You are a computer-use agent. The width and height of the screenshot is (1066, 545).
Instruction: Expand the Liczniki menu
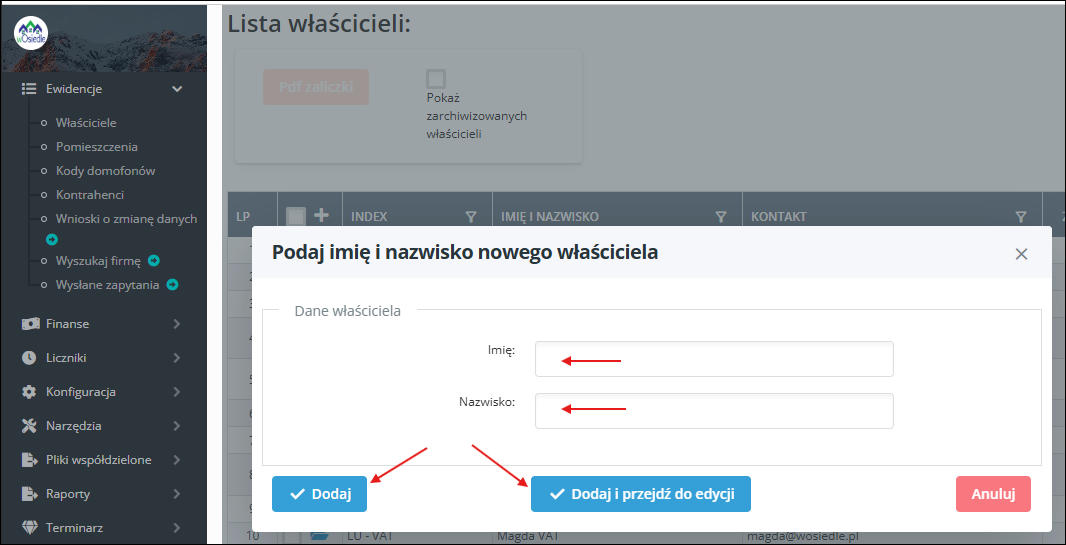(x=177, y=357)
